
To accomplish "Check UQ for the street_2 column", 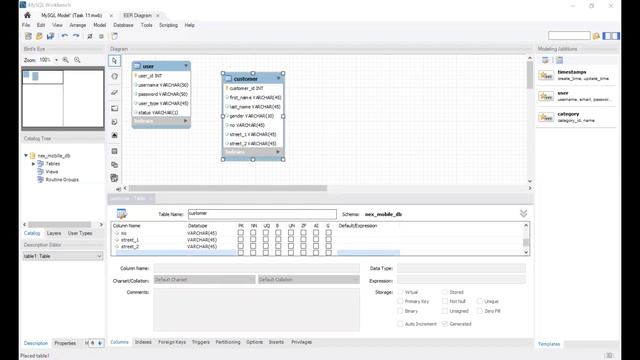I will [266, 246].
